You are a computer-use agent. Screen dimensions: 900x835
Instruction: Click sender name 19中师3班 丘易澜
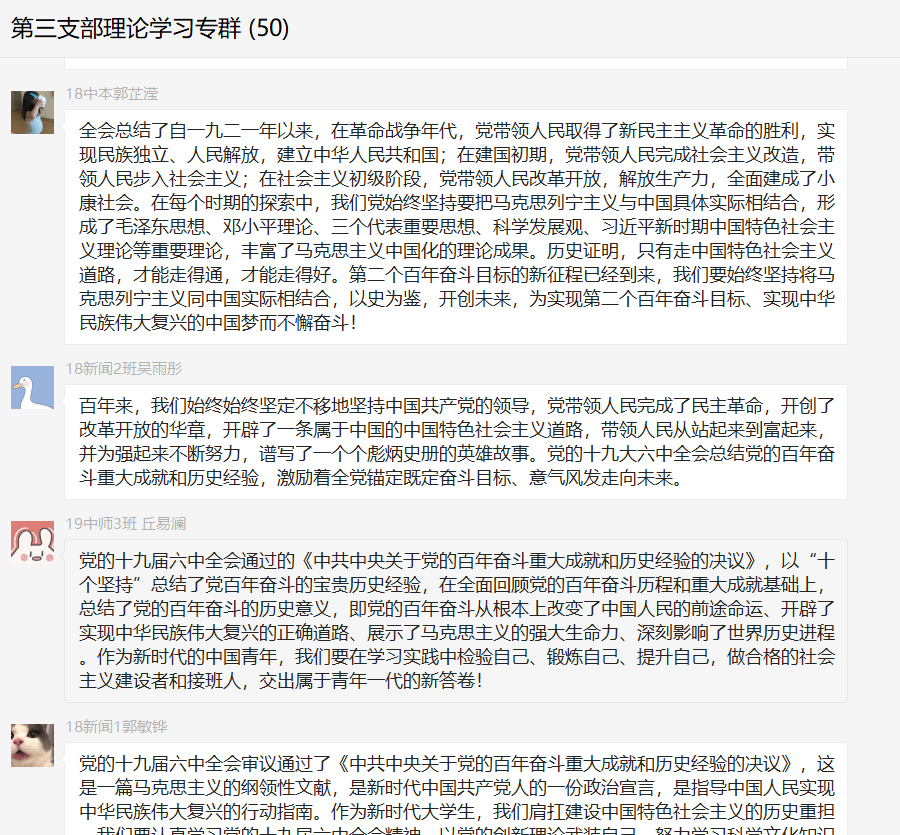[126, 523]
